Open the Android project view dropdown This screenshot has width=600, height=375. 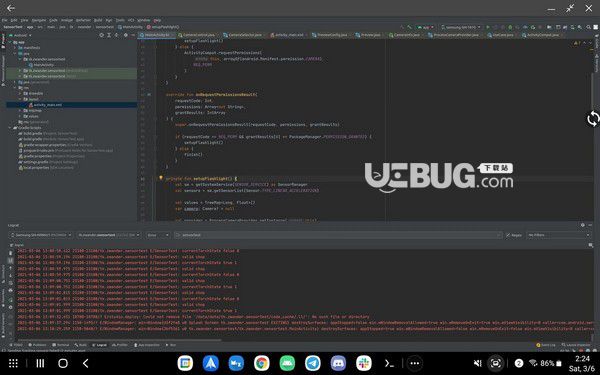coord(20,35)
